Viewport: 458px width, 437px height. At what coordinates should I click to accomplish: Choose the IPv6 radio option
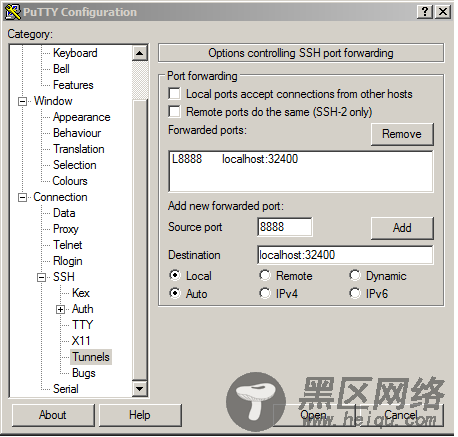pyautogui.click(x=355, y=293)
